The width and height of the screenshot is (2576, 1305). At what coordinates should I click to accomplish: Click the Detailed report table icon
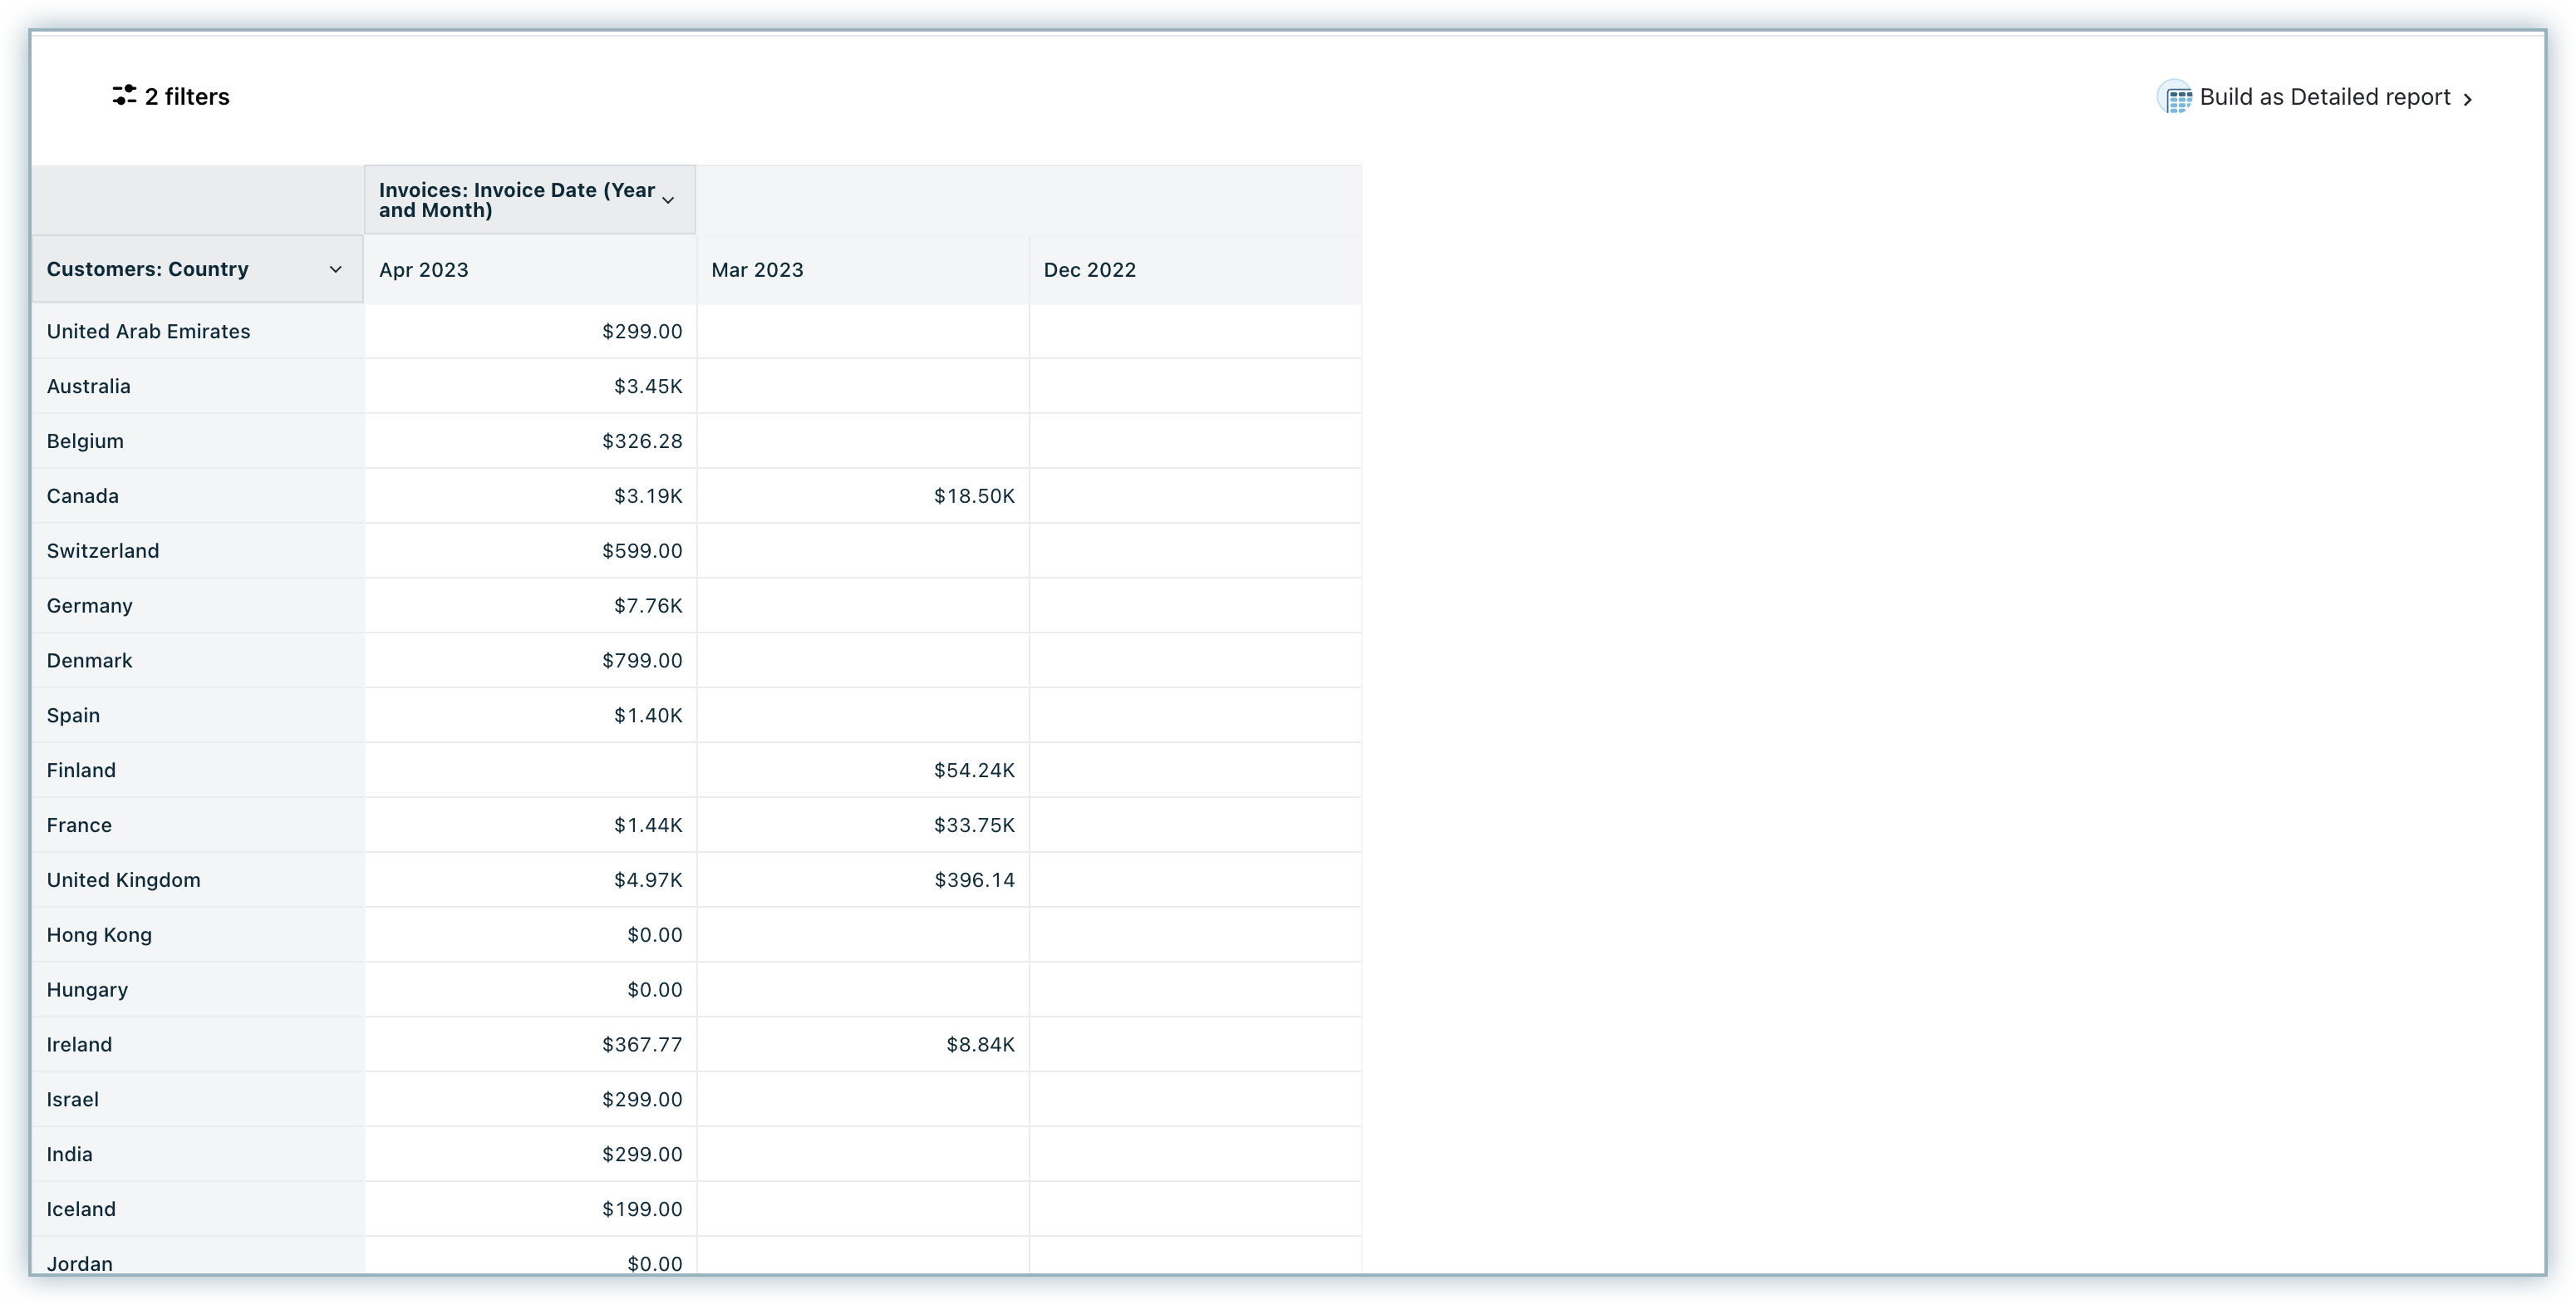tap(2176, 98)
